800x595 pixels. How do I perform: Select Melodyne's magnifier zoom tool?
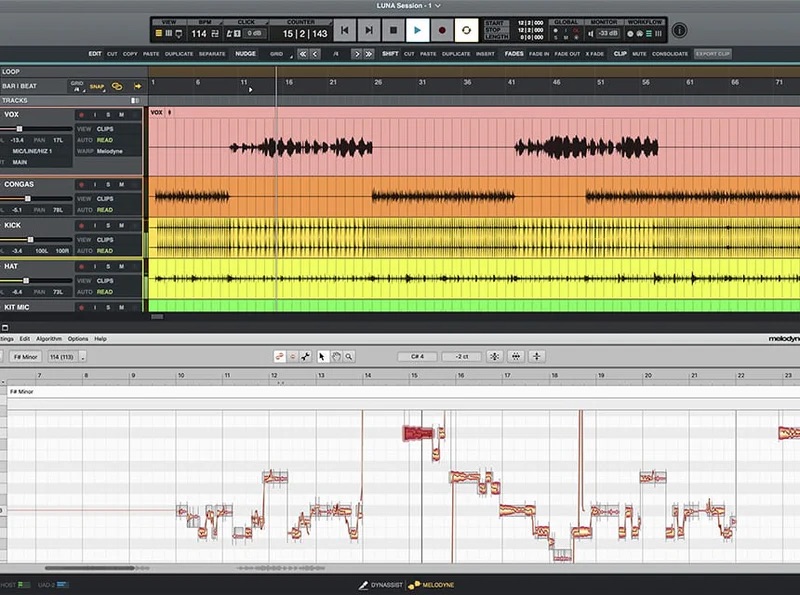tap(349, 357)
